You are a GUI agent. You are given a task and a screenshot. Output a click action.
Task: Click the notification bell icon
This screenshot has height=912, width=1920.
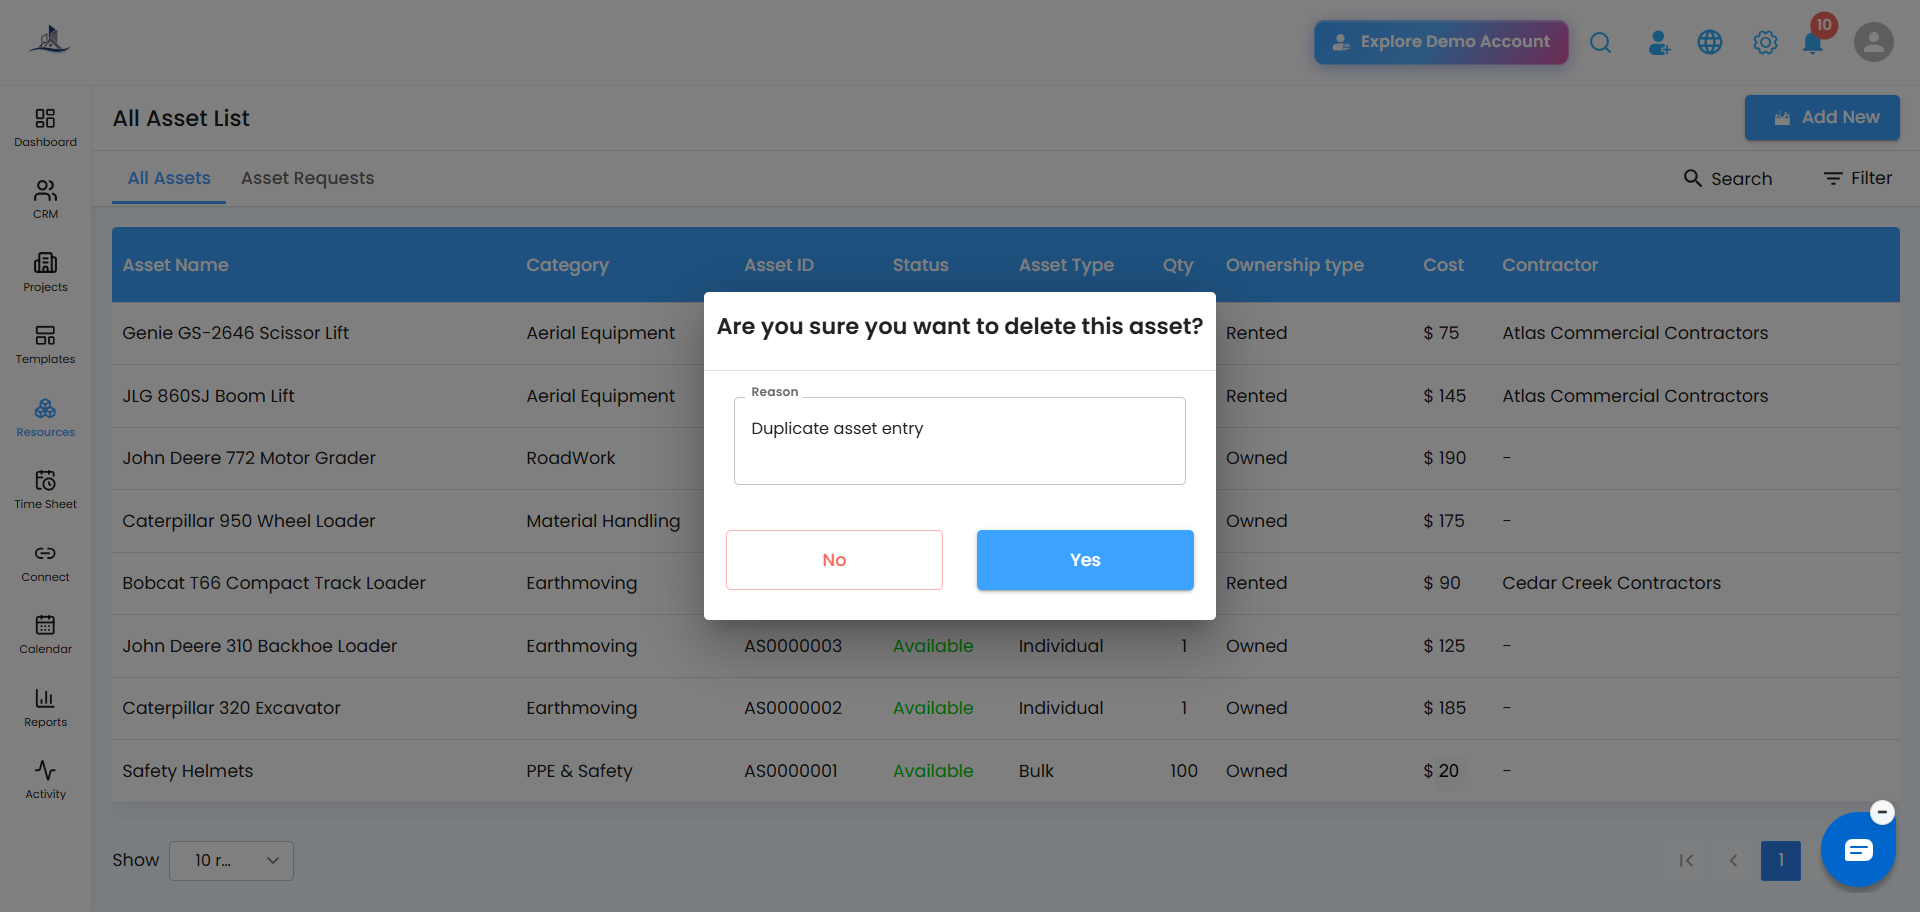(1812, 43)
